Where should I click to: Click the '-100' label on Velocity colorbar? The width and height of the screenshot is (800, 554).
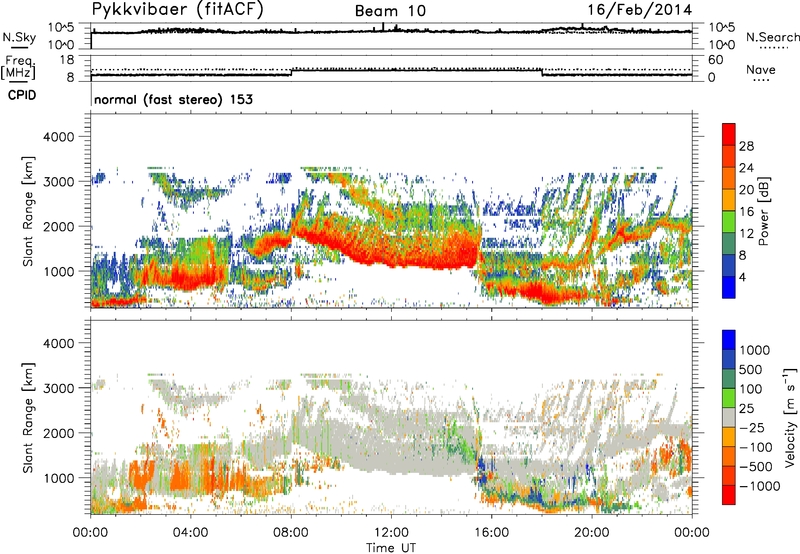click(x=755, y=447)
